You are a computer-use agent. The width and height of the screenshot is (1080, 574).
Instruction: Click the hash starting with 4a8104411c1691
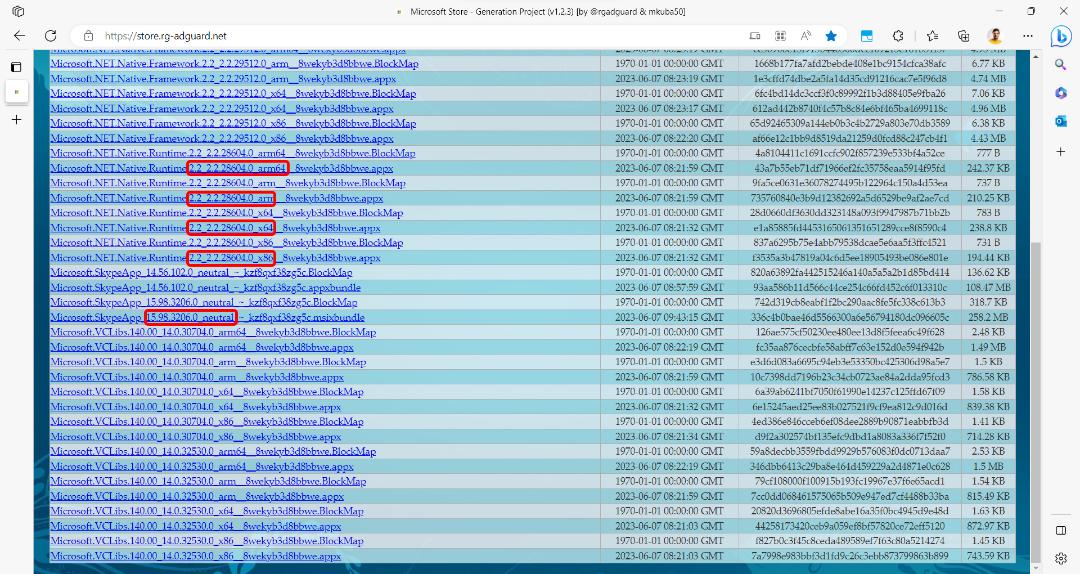(x=850, y=153)
